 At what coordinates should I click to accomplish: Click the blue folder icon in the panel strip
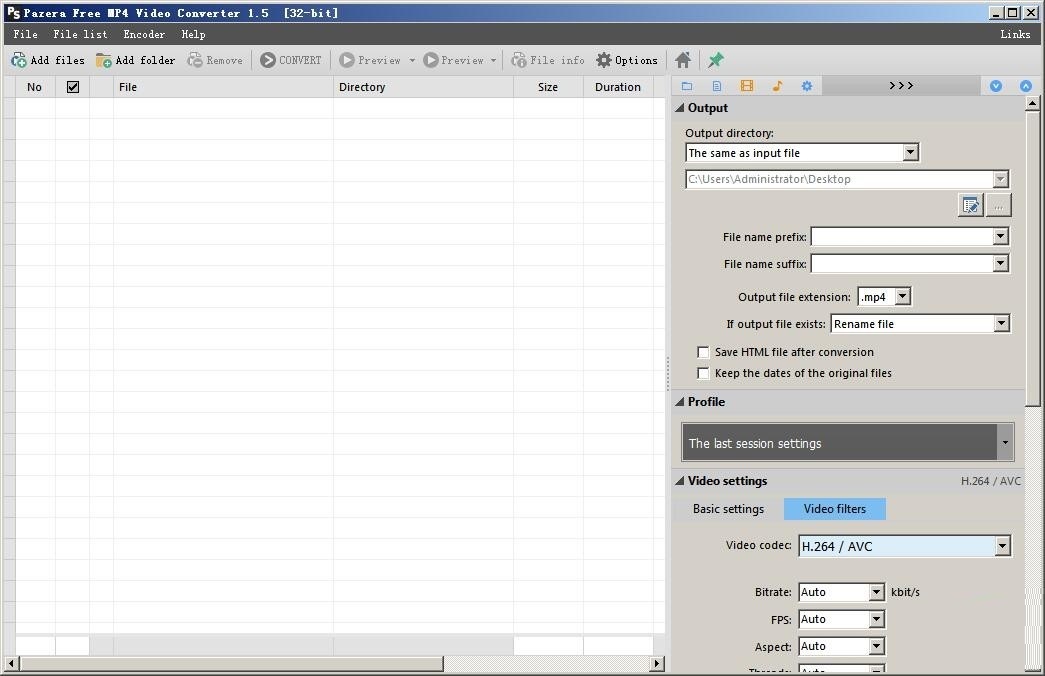point(687,86)
